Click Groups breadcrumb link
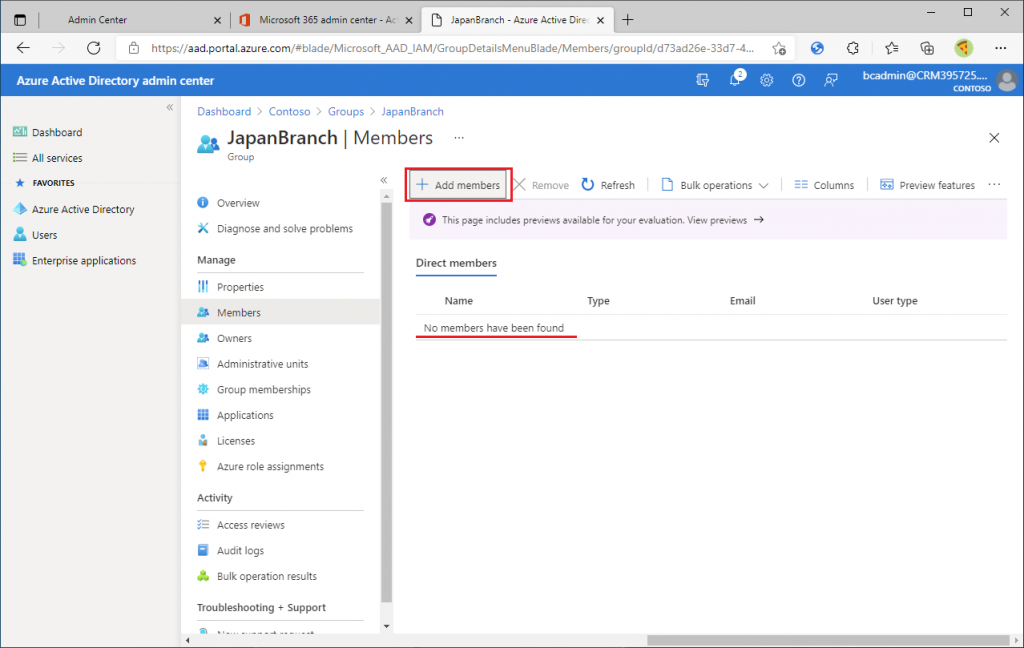The width and height of the screenshot is (1024, 648). pos(345,112)
